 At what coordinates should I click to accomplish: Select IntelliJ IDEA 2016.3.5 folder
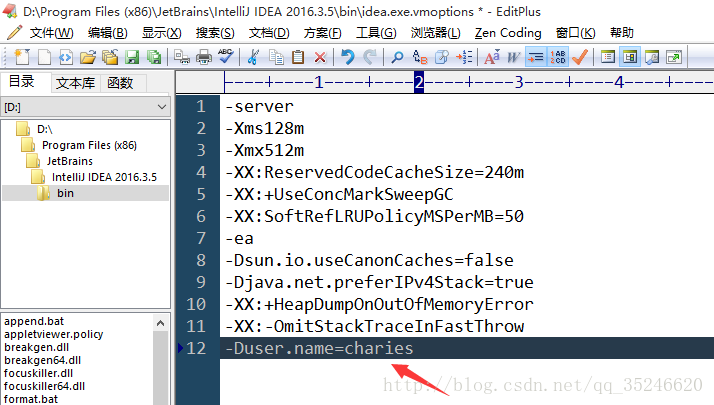(x=104, y=177)
